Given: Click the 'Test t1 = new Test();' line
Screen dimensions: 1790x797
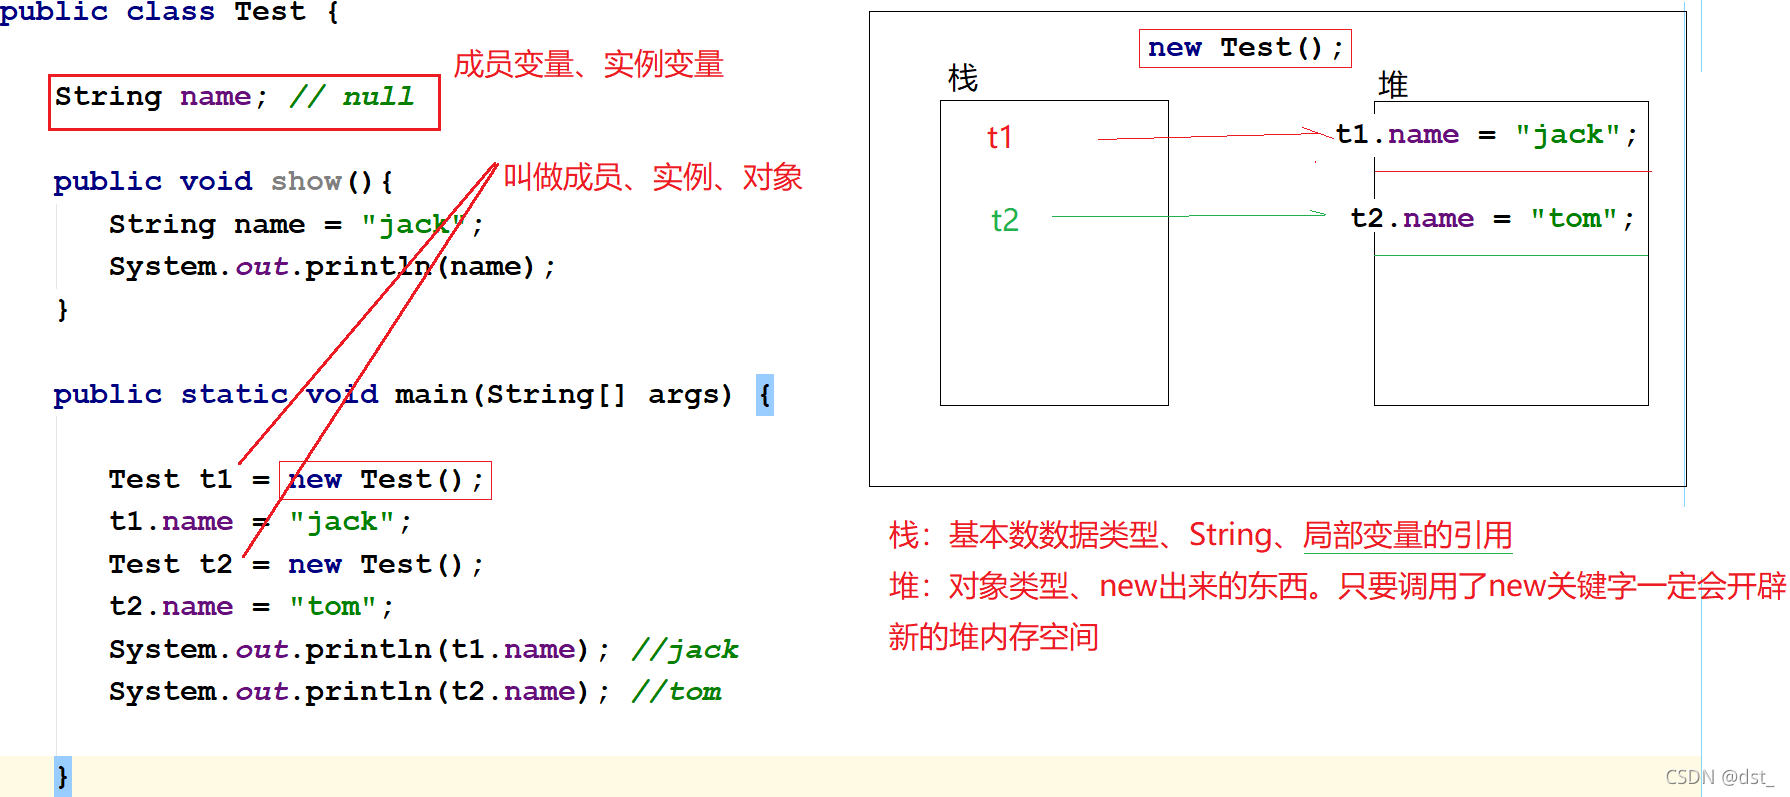Looking at the screenshot, I should pyautogui.click(x=296, y=480).
